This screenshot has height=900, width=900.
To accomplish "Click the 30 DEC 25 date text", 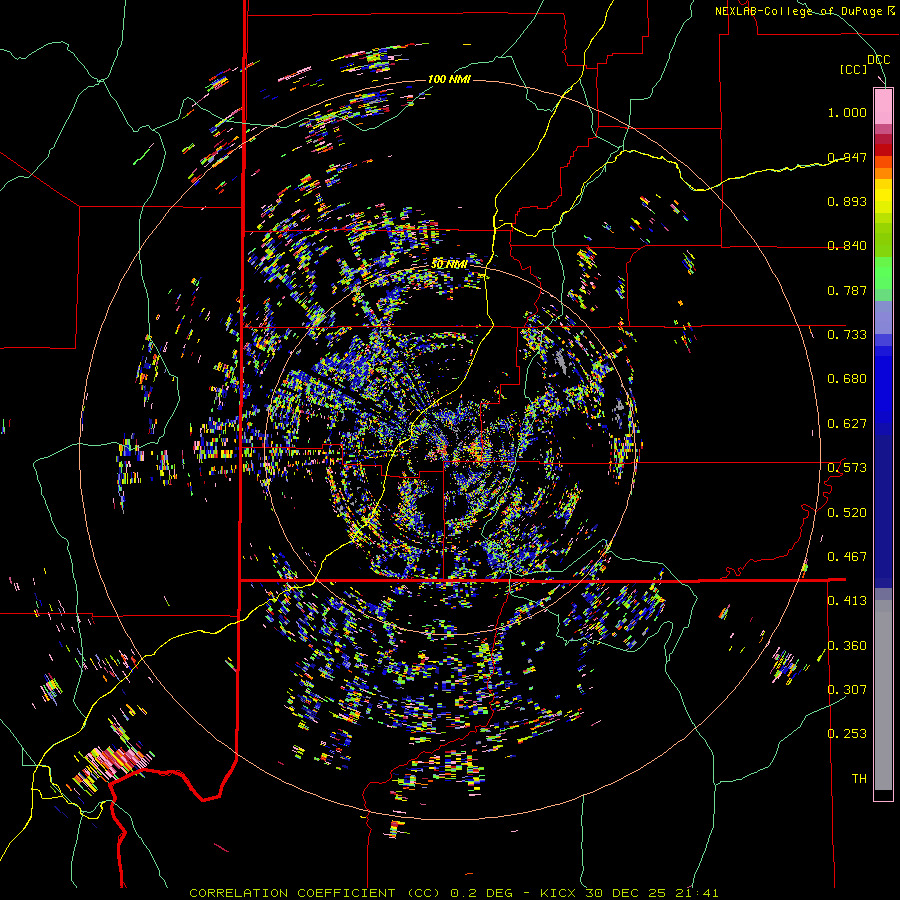I will coord(626,893).
